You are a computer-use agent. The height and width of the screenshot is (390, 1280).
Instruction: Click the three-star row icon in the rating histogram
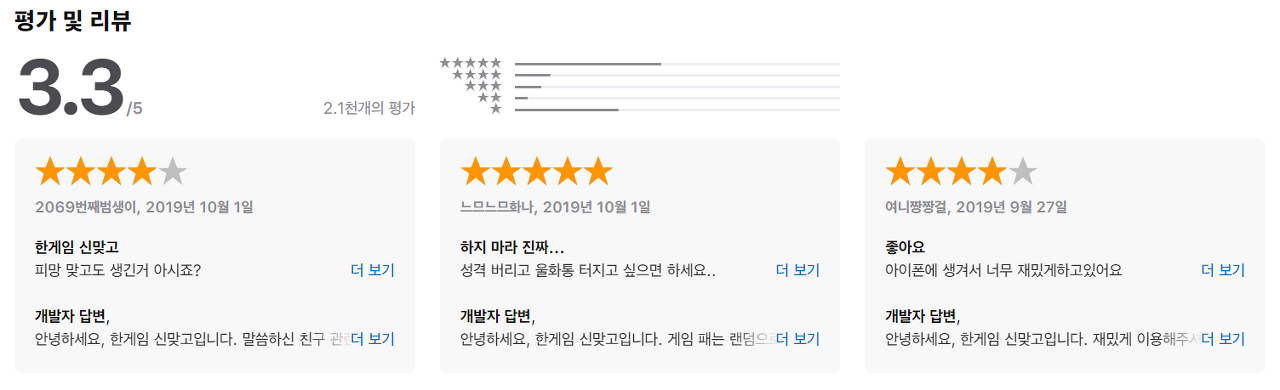point(484,86)
